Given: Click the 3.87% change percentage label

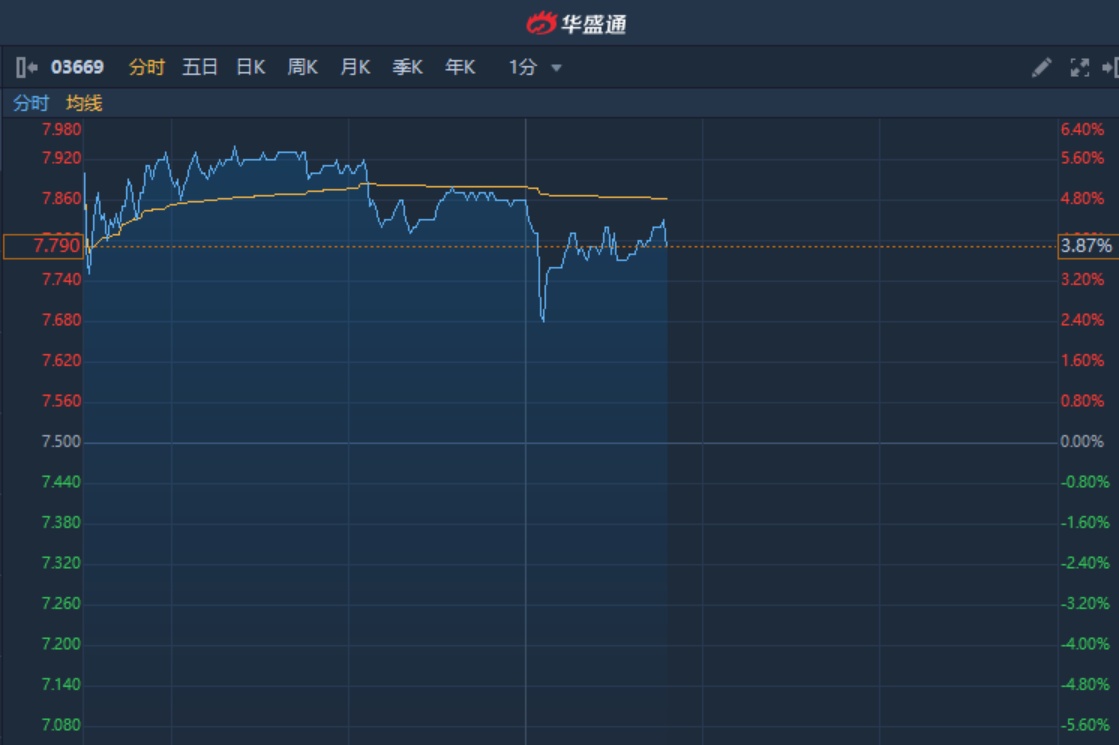Looking at the screenshot, I should coord(1085,246).
